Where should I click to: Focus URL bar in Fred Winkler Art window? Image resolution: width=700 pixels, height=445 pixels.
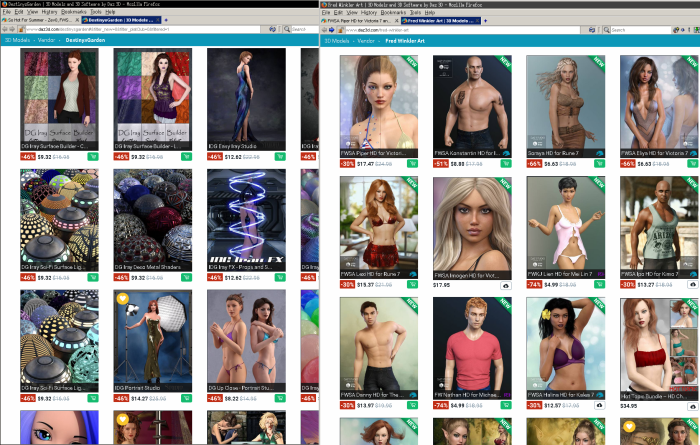[462, 30]
